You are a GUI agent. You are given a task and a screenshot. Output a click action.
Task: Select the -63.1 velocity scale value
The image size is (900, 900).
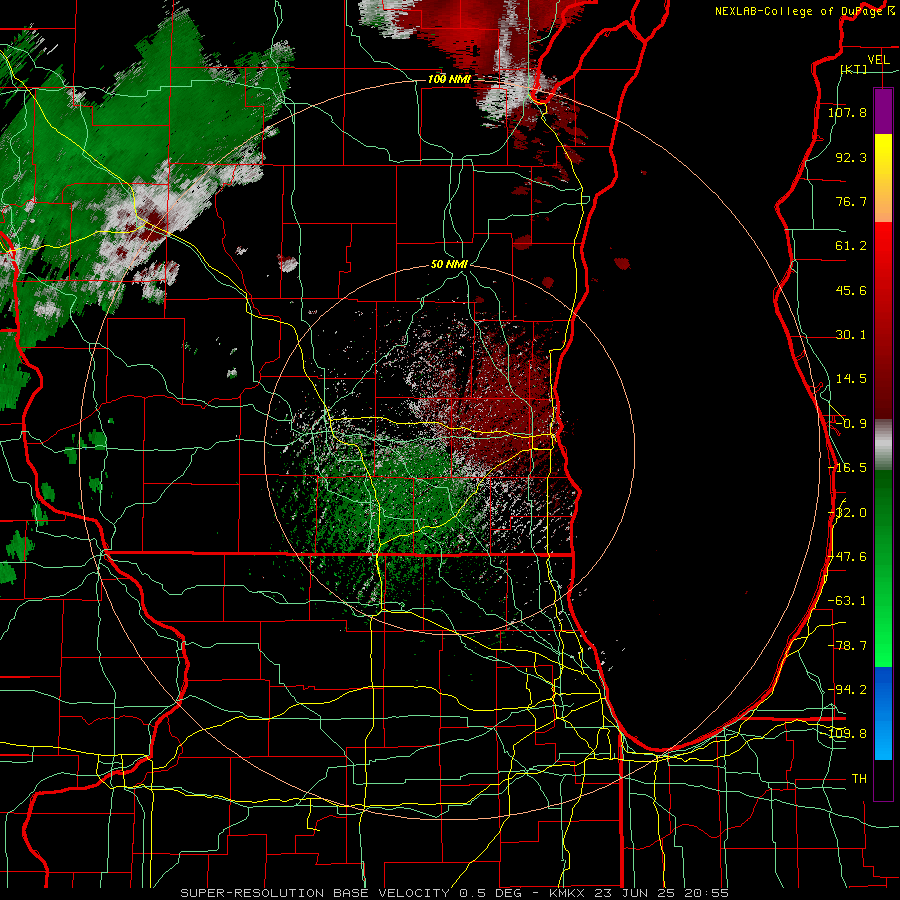(847, 601)
